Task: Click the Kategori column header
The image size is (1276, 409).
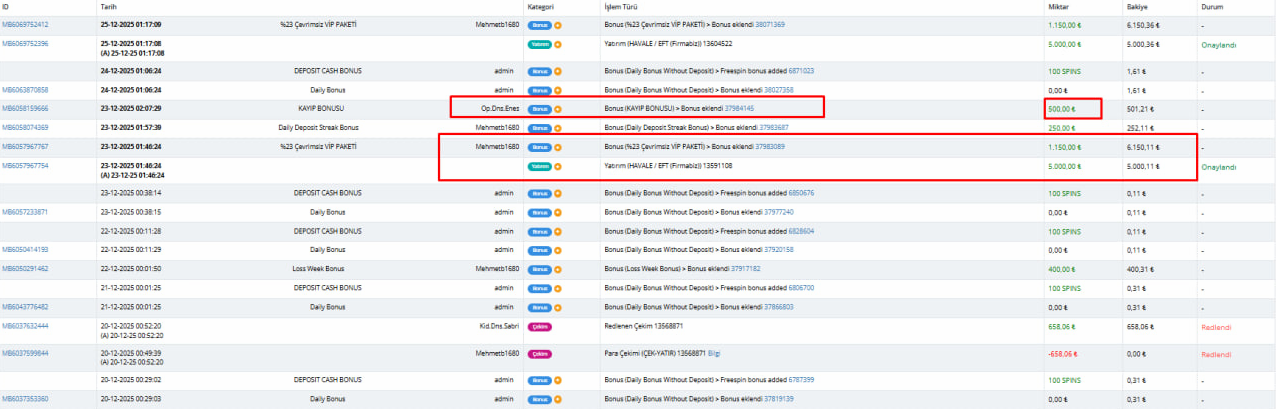Action: (x=540, y=6)
